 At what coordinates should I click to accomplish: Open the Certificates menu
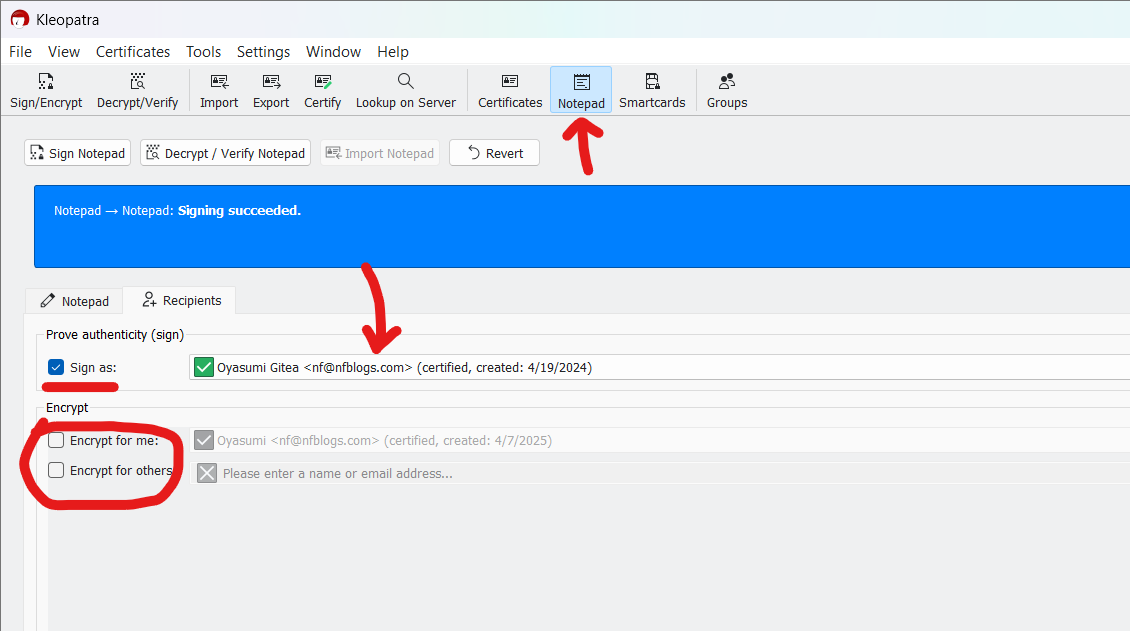pos(133,52)
